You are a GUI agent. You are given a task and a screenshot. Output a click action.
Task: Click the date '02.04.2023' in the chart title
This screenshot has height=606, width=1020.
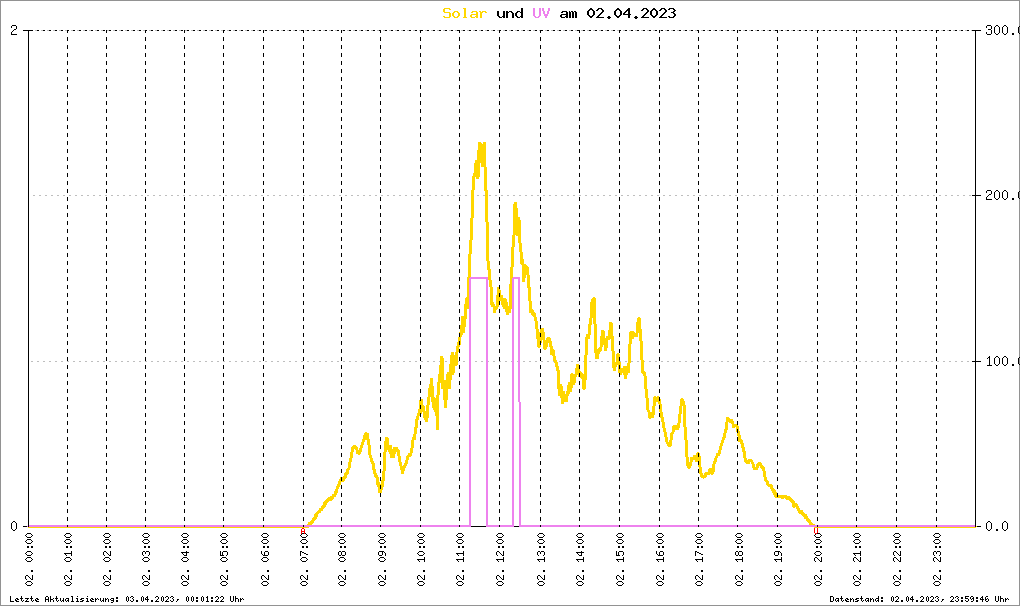point(631,13)
